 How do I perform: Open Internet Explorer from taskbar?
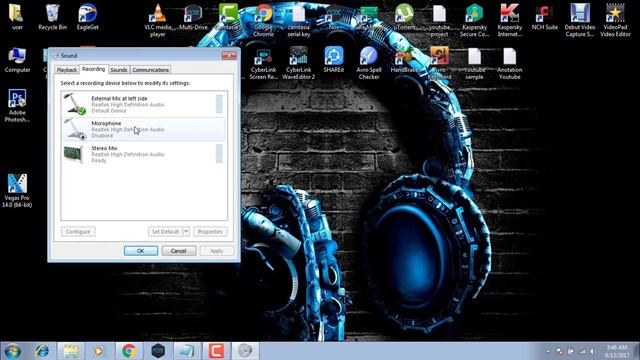click(x=42, y=351)
